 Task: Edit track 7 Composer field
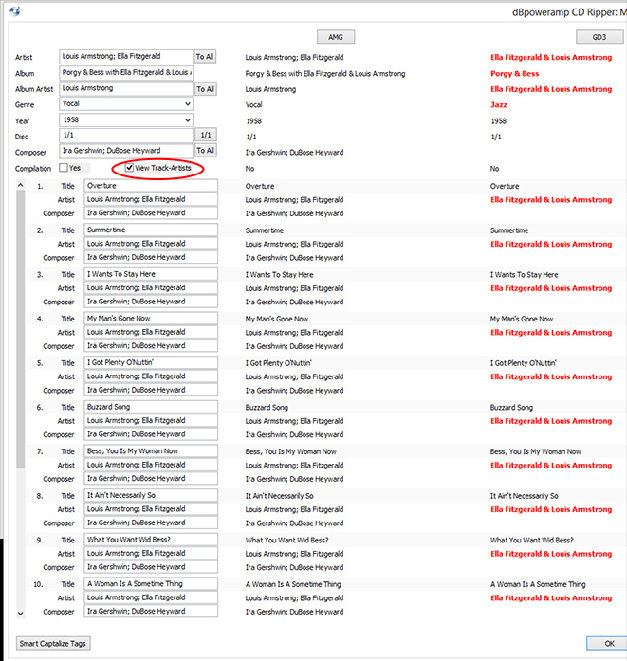[151, 478]
